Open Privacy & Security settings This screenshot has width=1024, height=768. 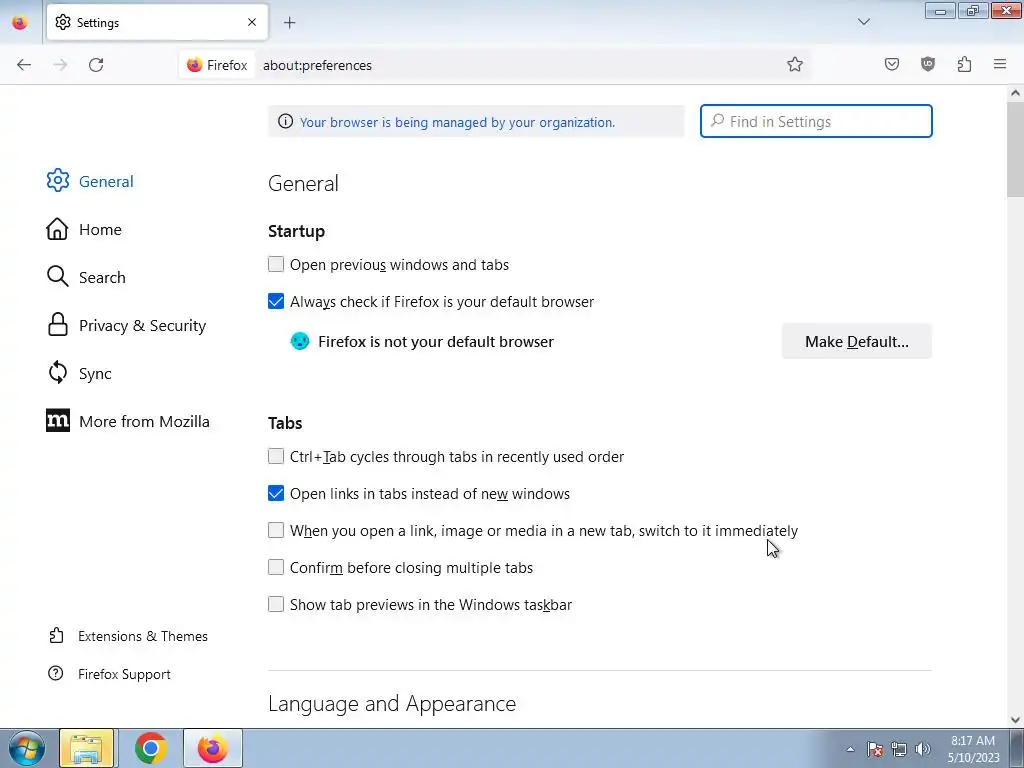click(127, 325)
